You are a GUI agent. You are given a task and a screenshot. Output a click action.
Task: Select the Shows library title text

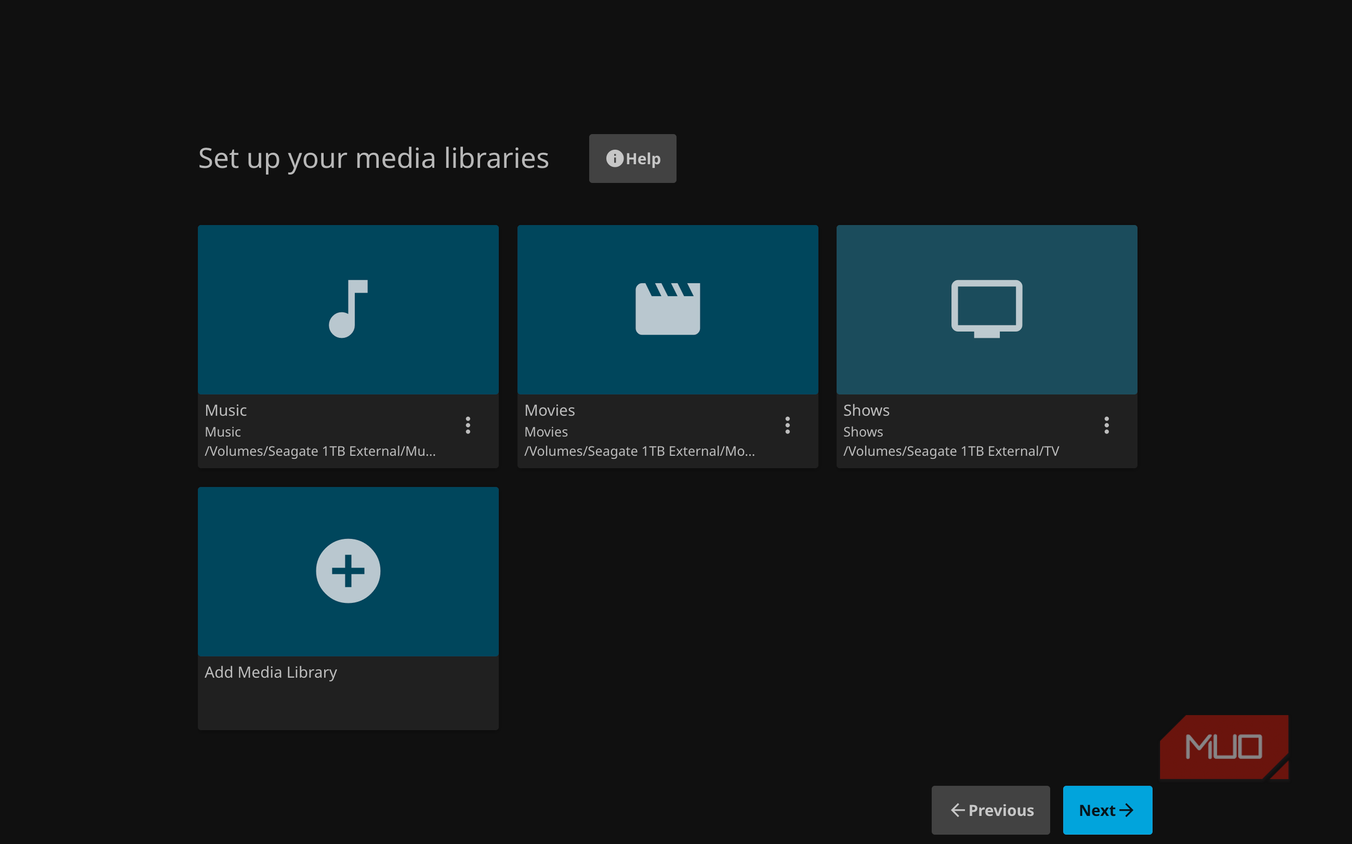click(x=866, y=410)
